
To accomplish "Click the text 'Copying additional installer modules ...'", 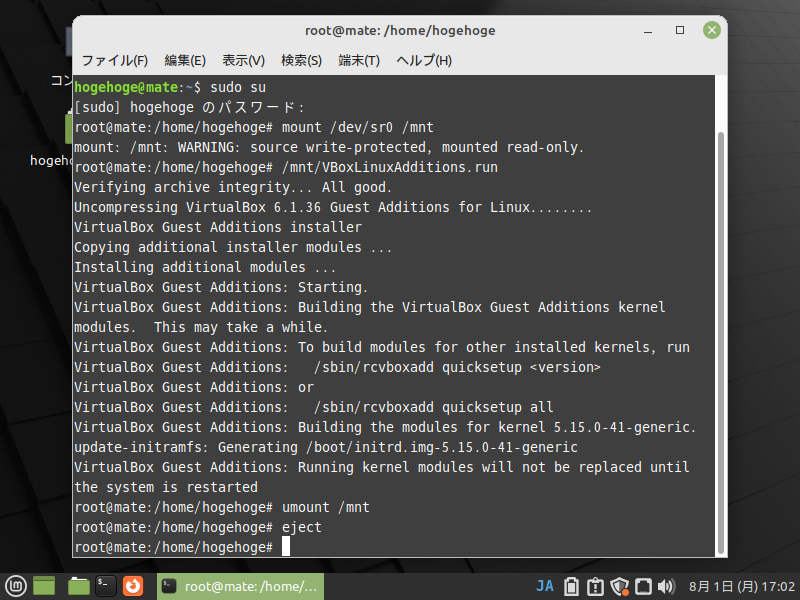I will click(233, 247).
